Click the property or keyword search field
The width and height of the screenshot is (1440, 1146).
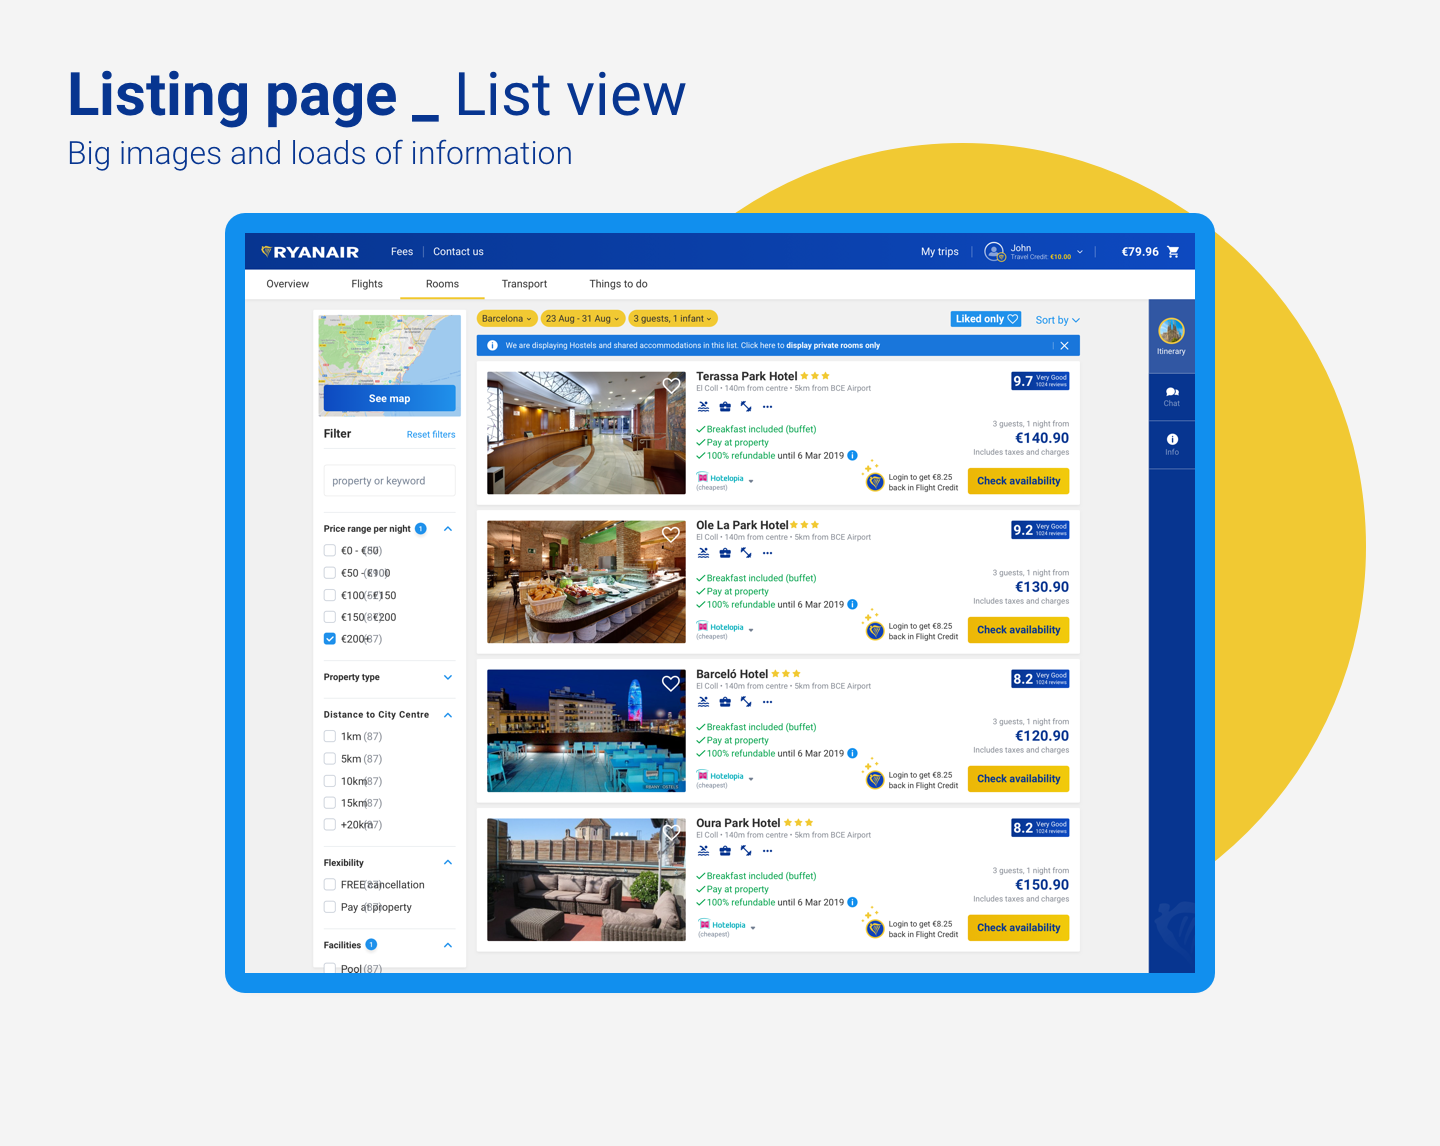[389, 481]
